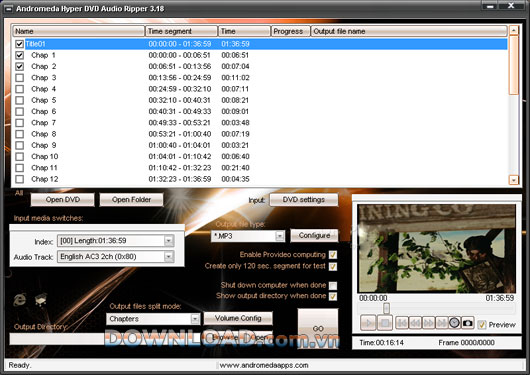Click the icon beside Internet Explorer icon
Image resolution: width=530 pixels, height=375 pixels.
(41, 299)
